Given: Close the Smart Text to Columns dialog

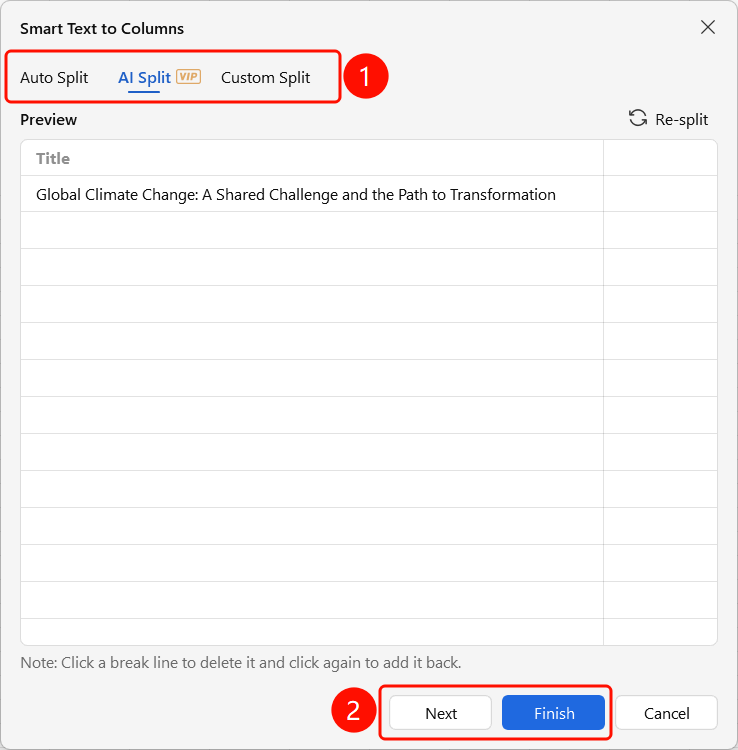Looking at the screenshot, I should (x=708, y=27).
